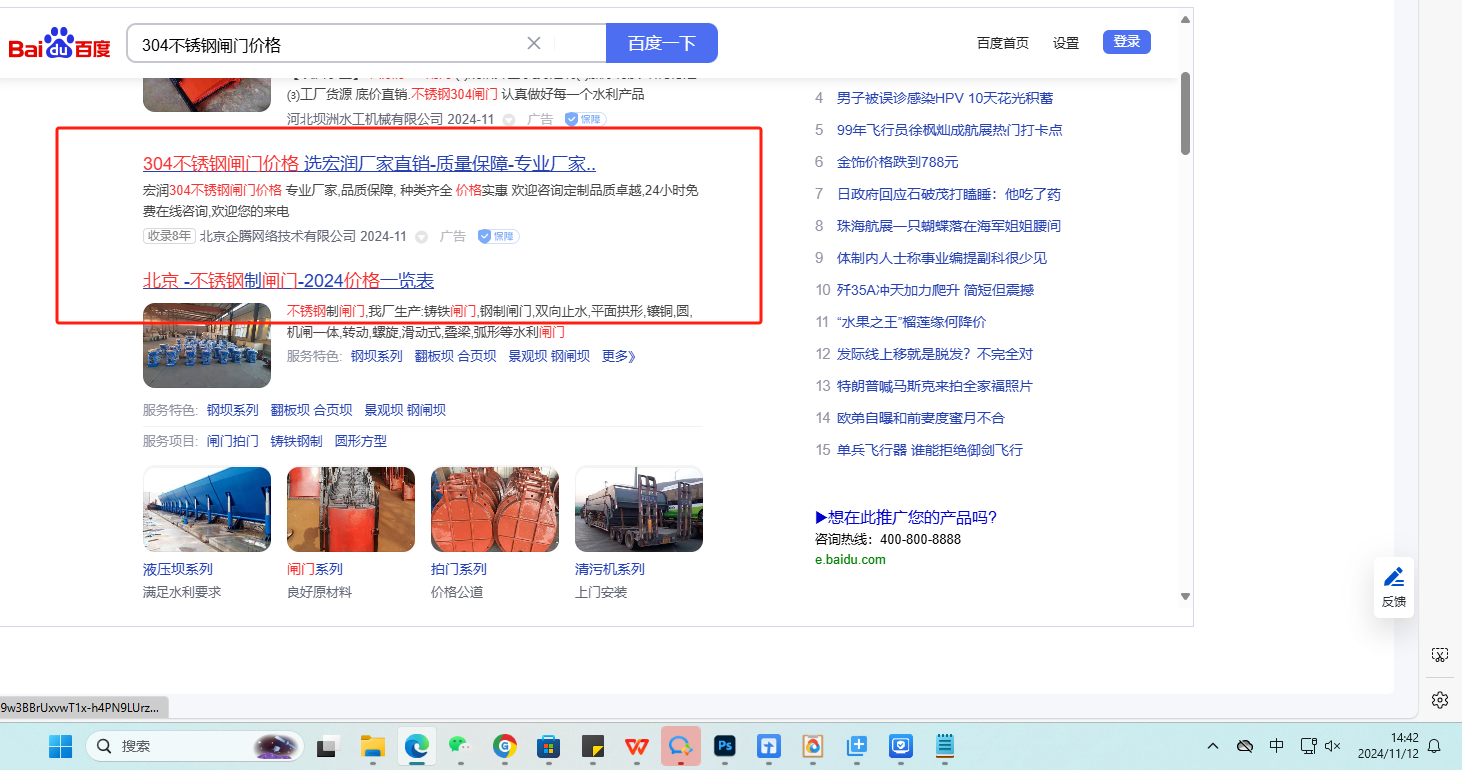This screenshot has width=1462, height=770.
Task: Show hidden system tray icons
Action: [x=1213, y=746]
